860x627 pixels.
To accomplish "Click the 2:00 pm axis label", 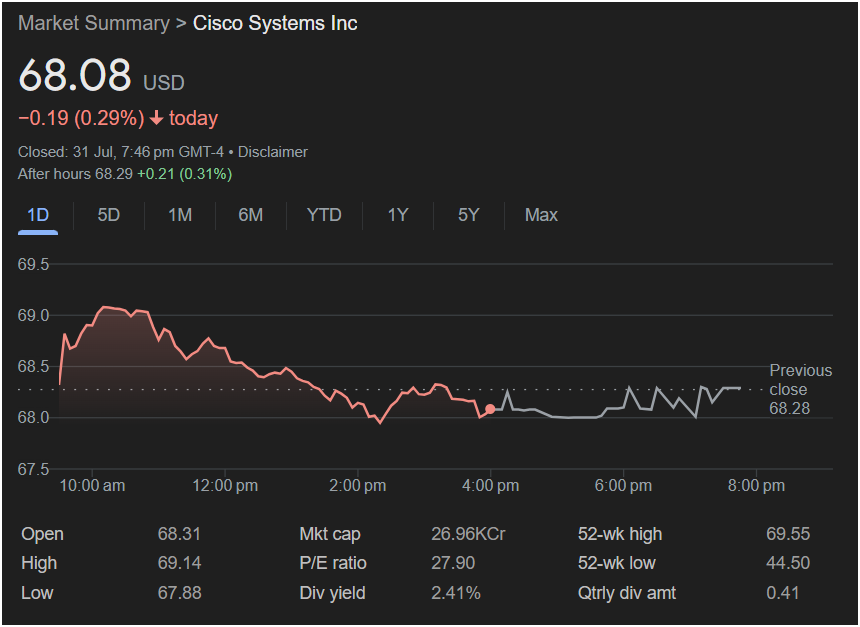I will [x=358, y=485].
